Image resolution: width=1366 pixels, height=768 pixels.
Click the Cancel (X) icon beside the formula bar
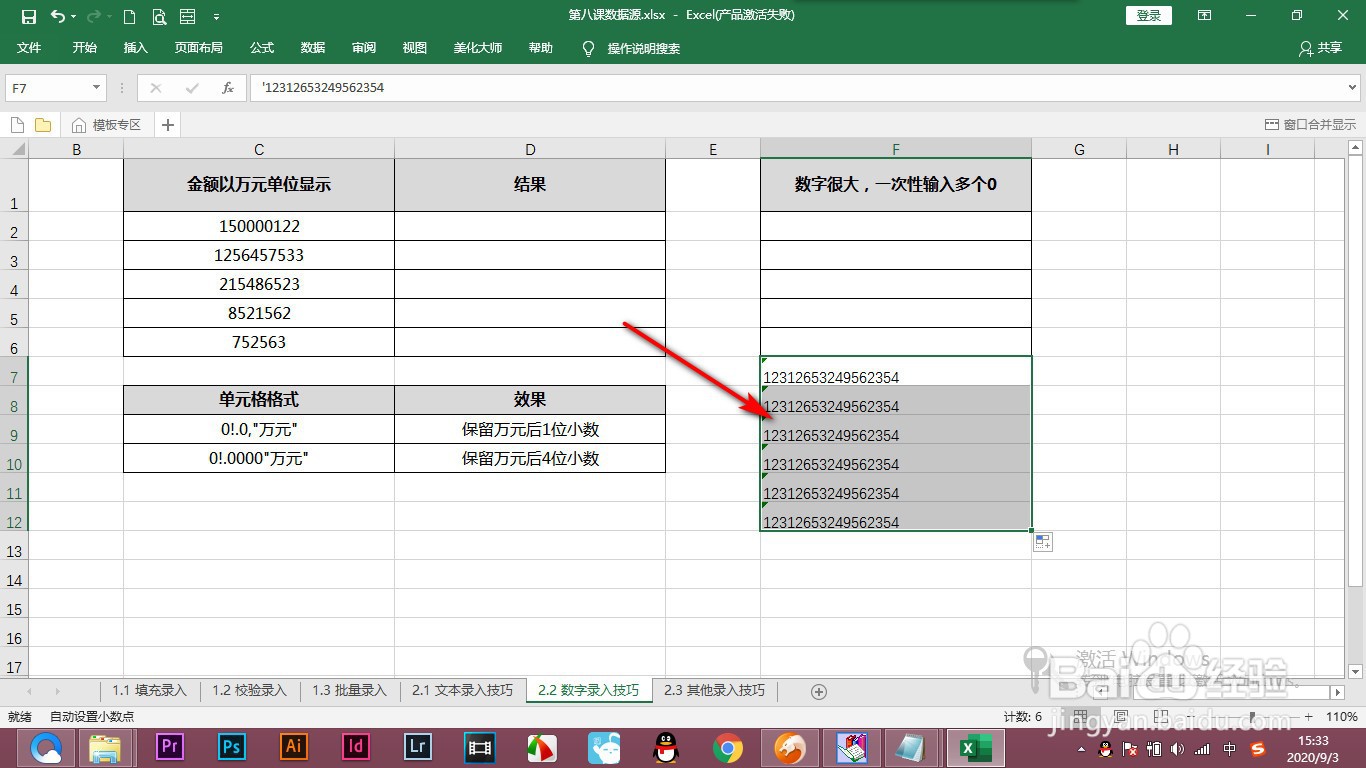pos(156,87)
